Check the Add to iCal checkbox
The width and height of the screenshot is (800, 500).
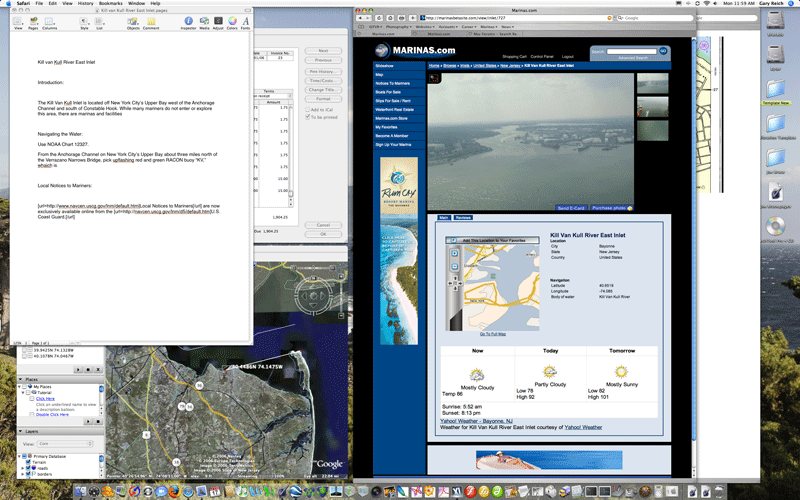pos(308,110)
